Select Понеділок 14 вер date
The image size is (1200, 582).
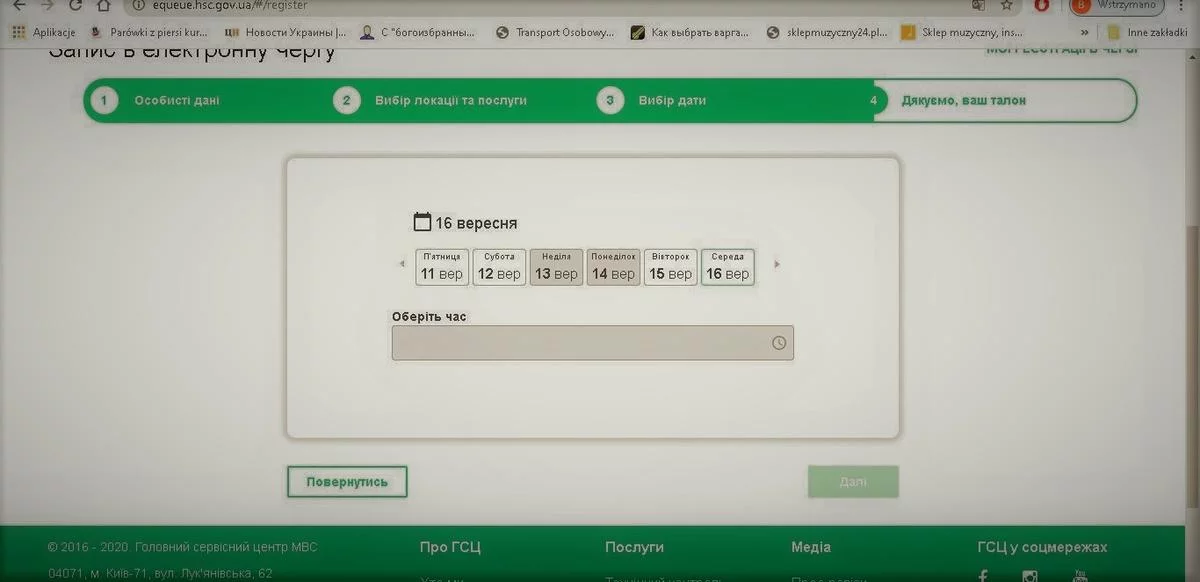pyautogui.click(x=613, y=267)
